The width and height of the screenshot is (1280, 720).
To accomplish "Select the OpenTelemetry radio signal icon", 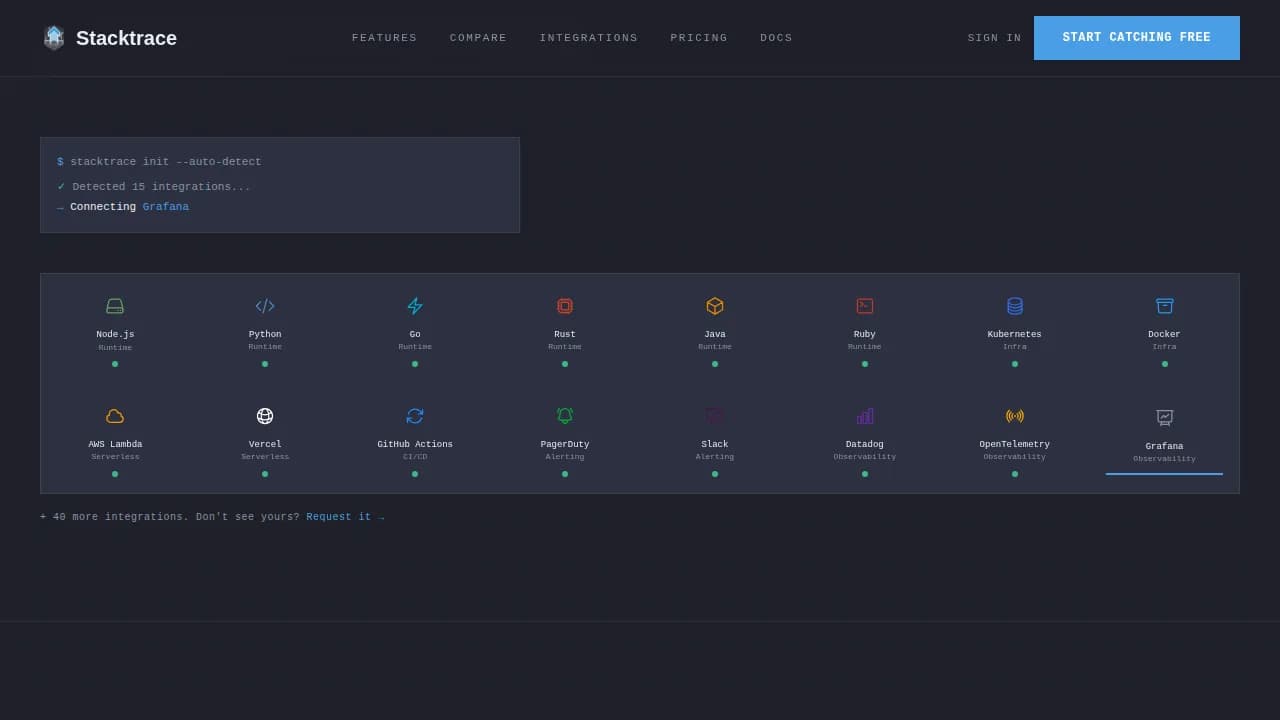I will pyautogui.click(x=1015, y=416).
